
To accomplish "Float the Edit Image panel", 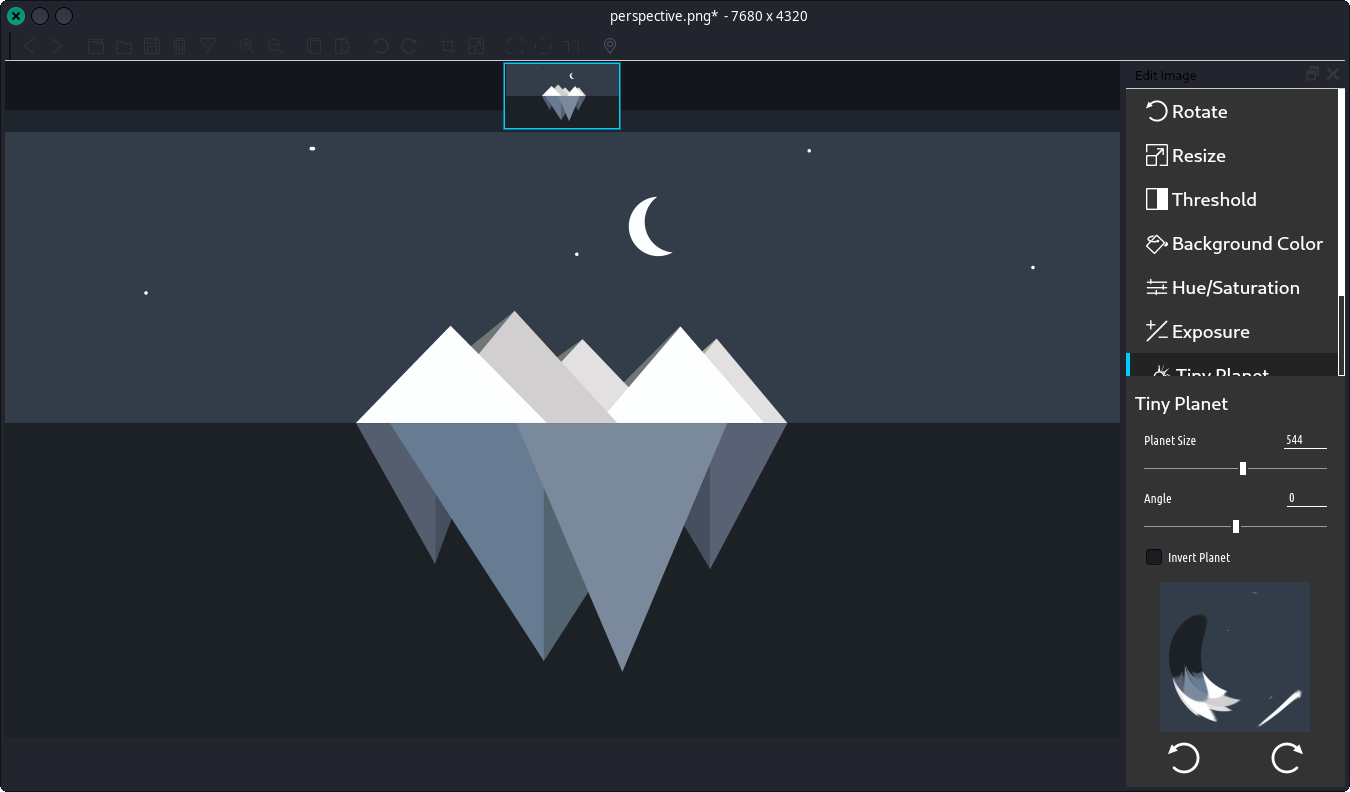I will coord(1312,74).
